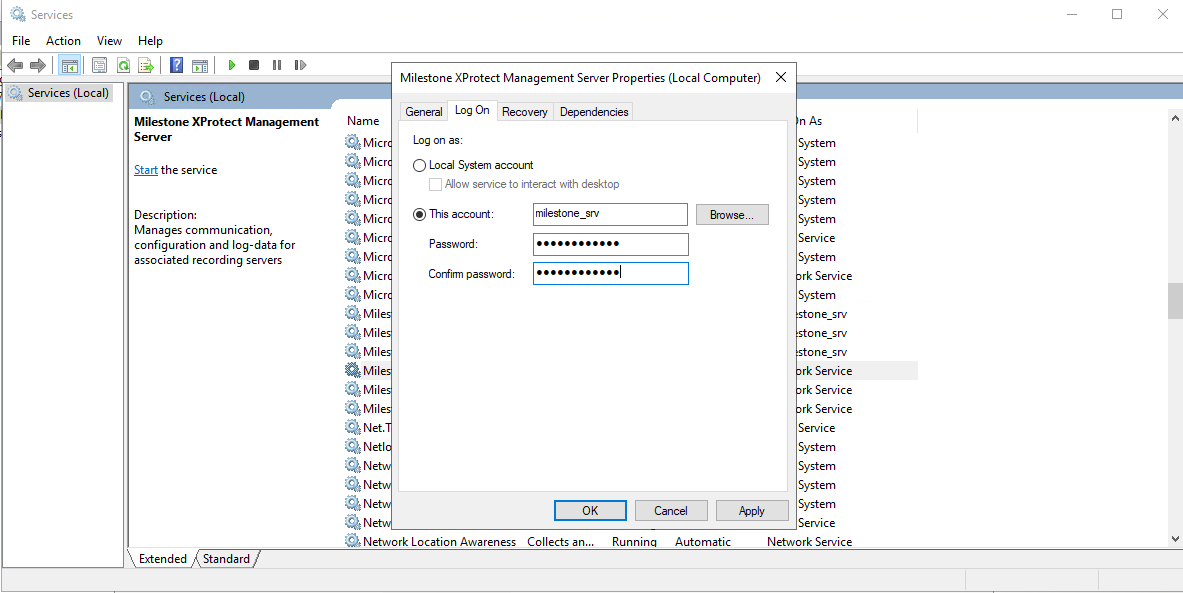Select the Local System account radio button
Viewport: 1183px width, 593px height.
click(419, 165)
